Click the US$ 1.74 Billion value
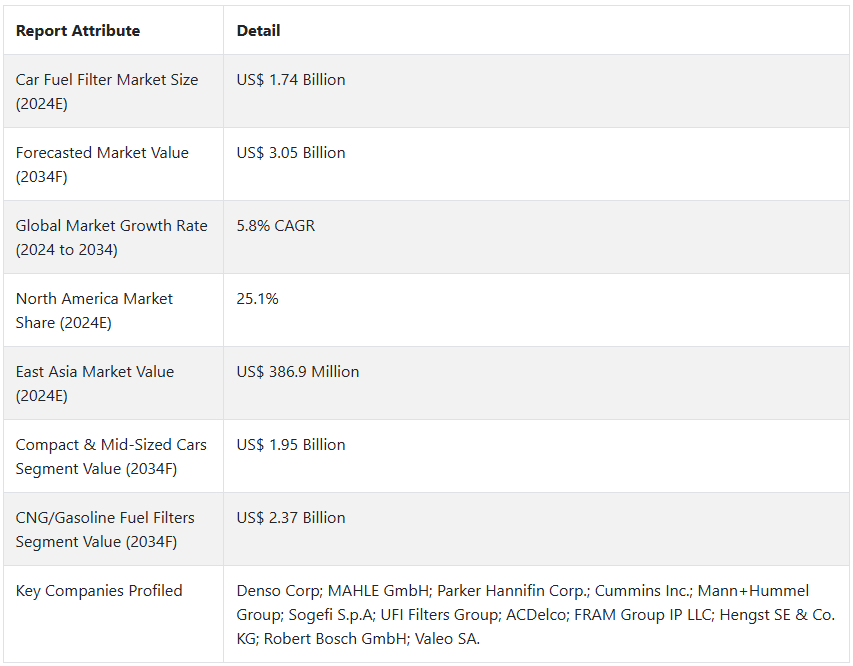 click(x=291, y=80)
